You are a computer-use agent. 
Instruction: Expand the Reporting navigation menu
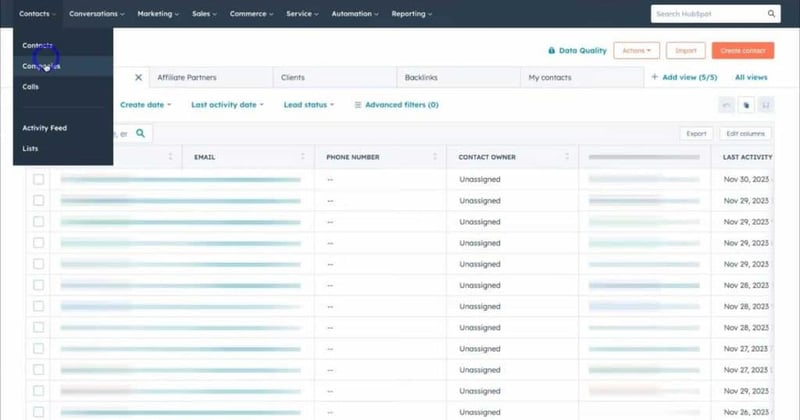pos(412,14)
